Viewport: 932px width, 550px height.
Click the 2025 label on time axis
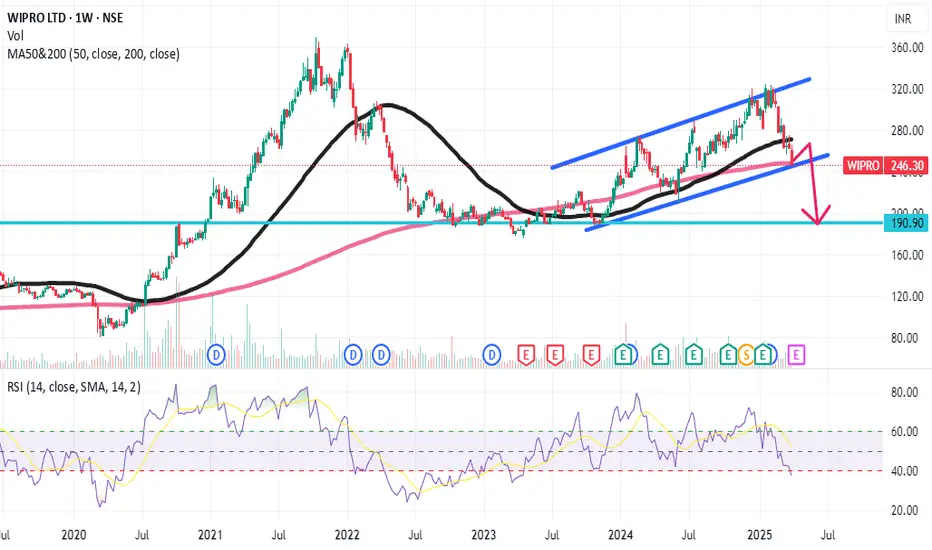click(x=760, y=535)
